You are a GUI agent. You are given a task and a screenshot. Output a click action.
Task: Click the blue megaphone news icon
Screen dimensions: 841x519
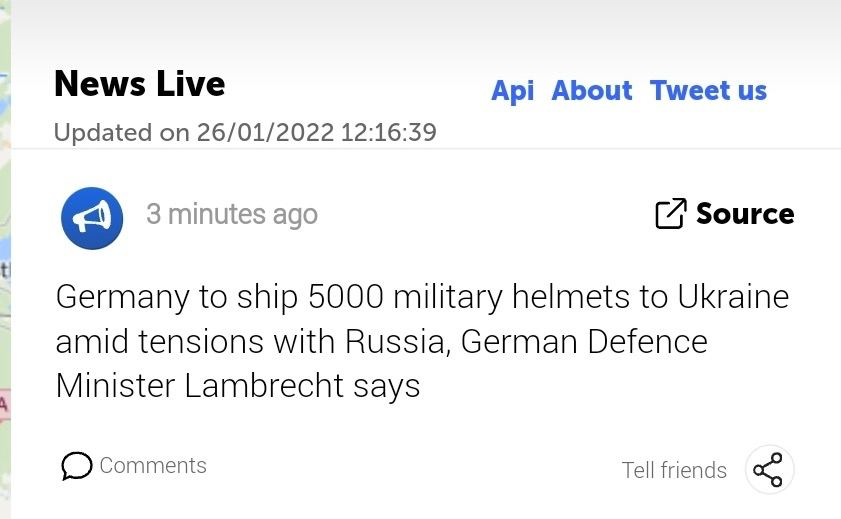[x=92, y=217]
